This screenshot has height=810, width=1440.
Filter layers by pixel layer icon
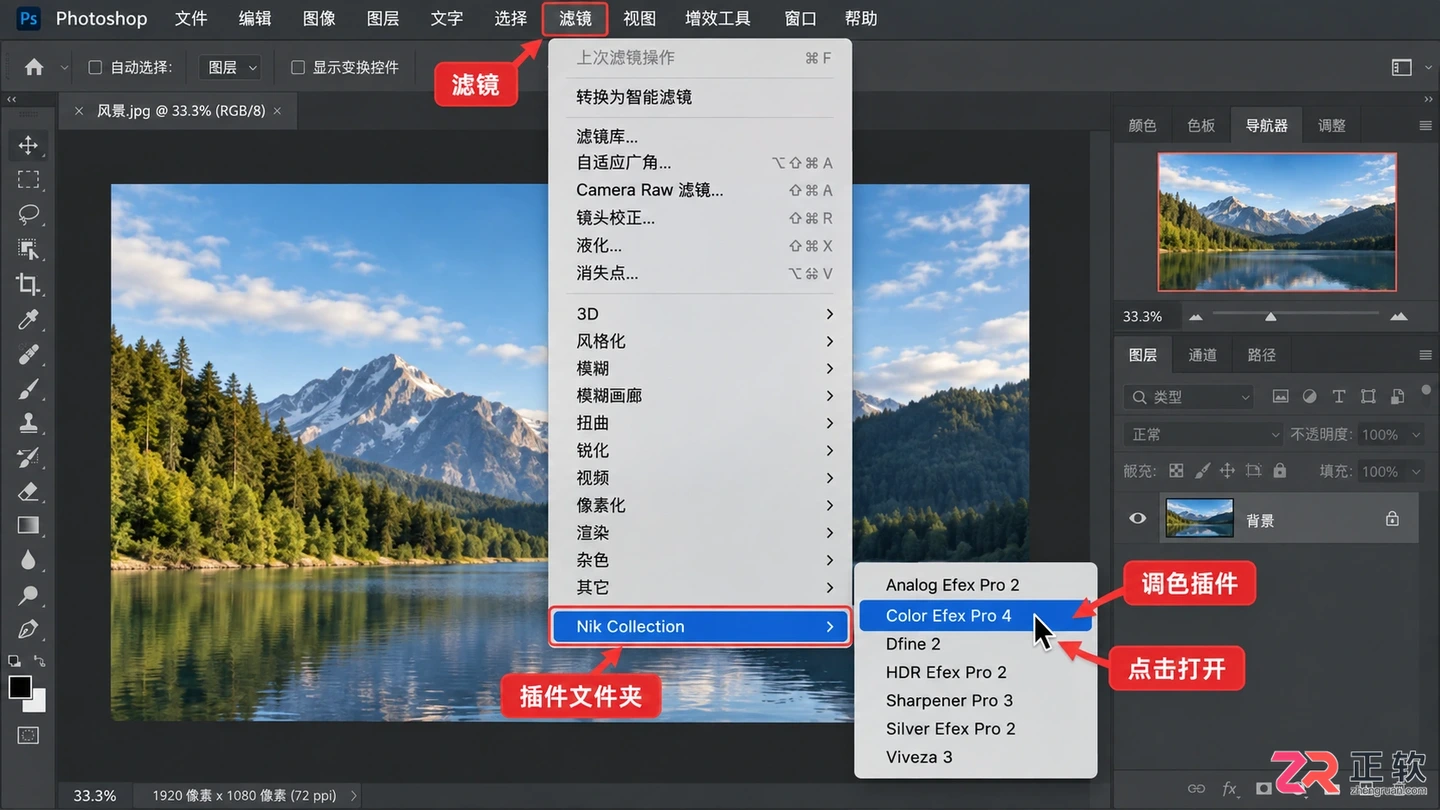1280,397
